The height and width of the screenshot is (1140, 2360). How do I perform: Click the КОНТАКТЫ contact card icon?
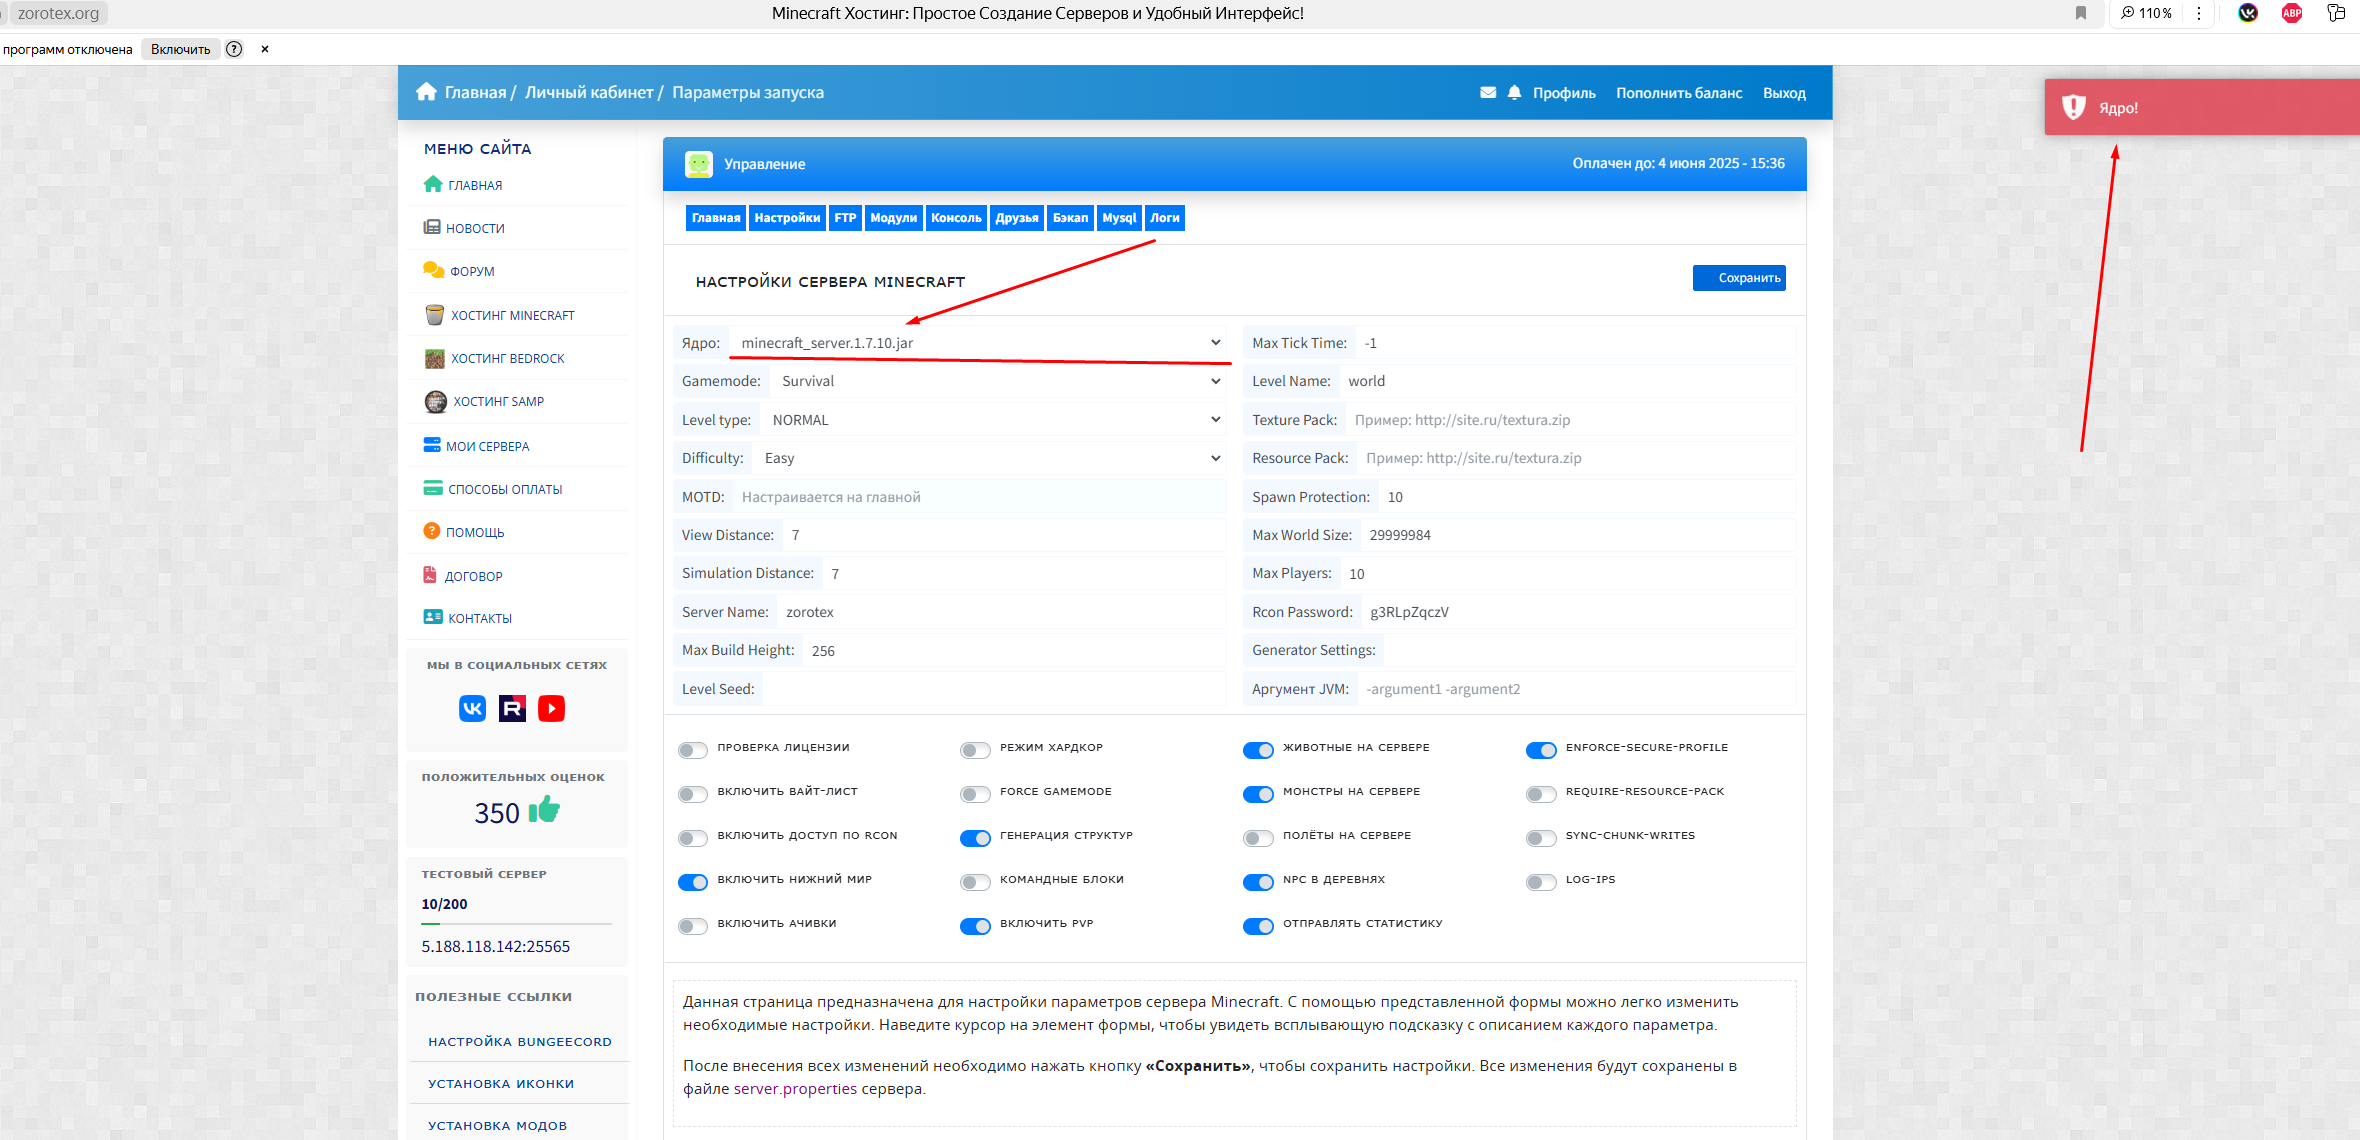433,617
